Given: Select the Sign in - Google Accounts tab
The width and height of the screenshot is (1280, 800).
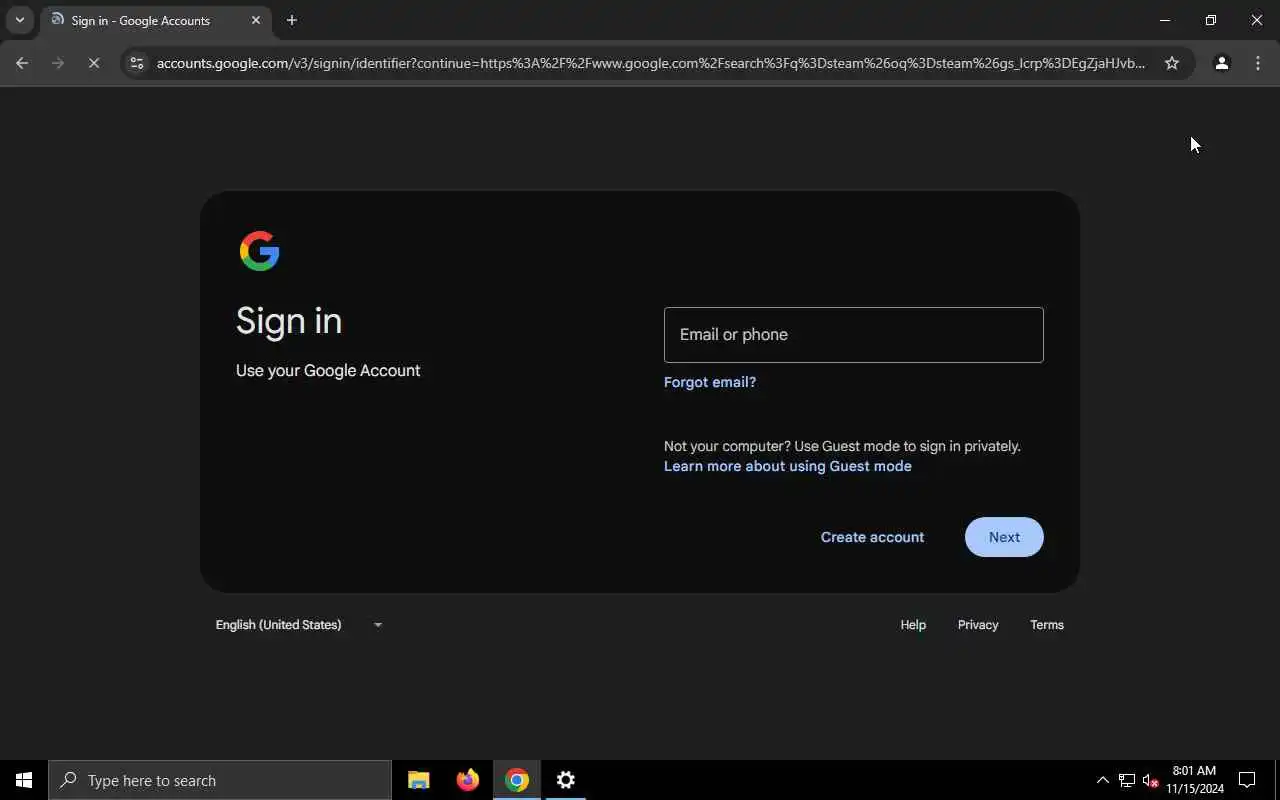Looking at the screenshot, I should 155,20.
